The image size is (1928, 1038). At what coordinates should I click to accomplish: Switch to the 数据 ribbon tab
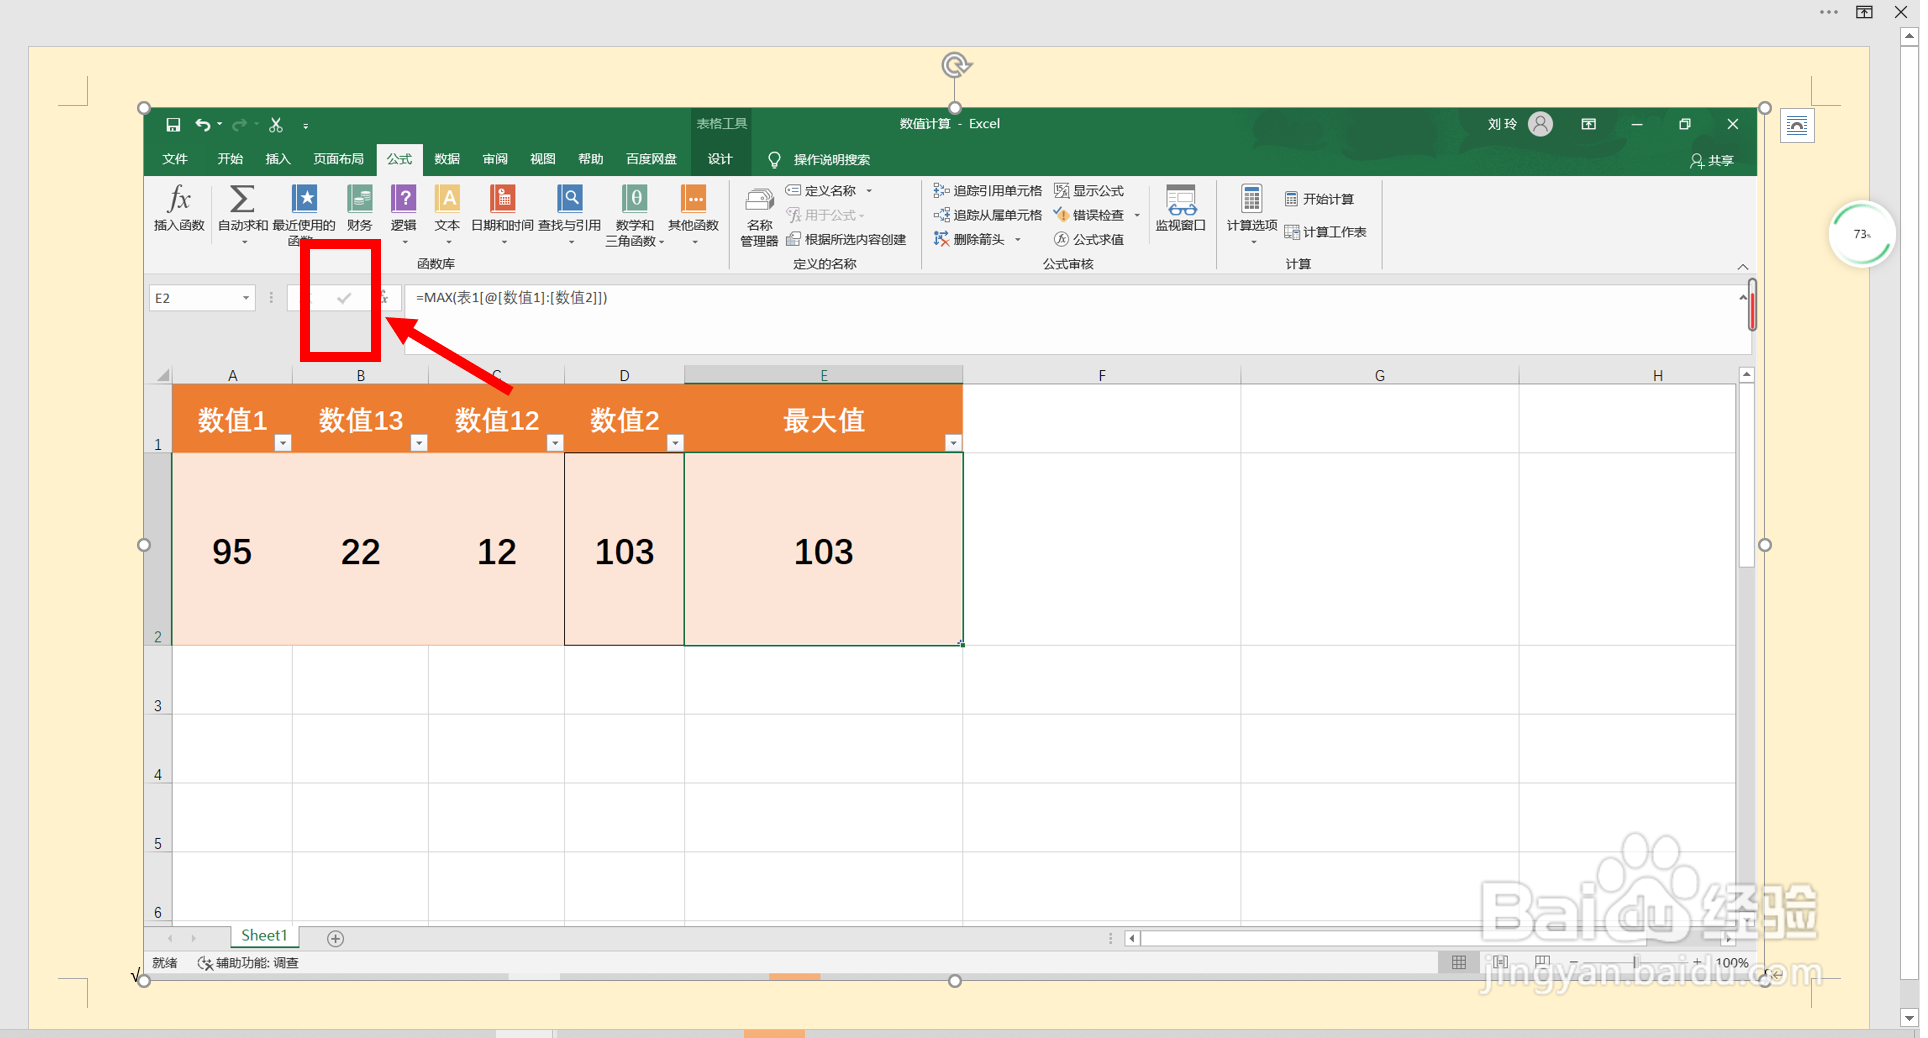(x=447, y=159)
